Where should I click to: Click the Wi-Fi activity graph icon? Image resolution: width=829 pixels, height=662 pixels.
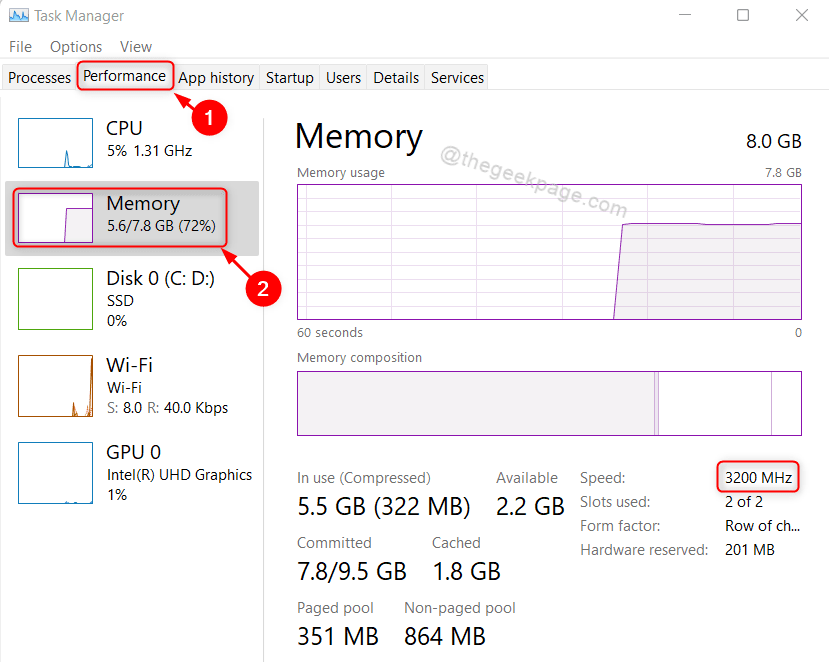click(x=55, y=386)
